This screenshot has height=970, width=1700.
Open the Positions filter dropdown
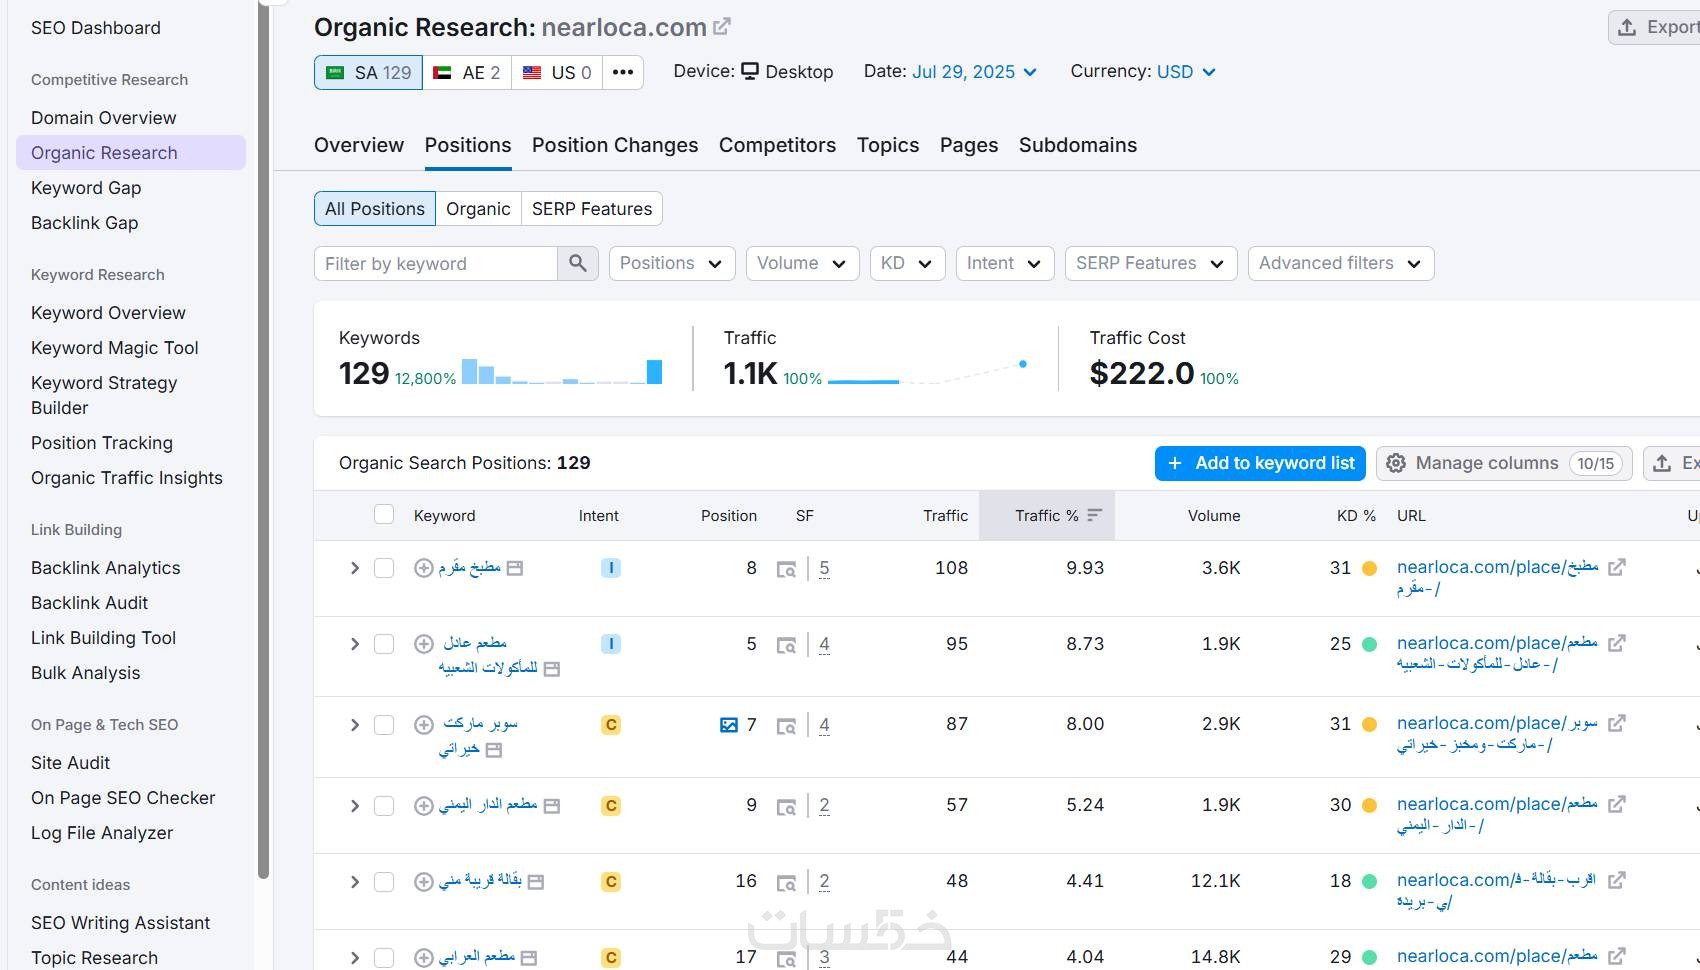coord(672,263)
